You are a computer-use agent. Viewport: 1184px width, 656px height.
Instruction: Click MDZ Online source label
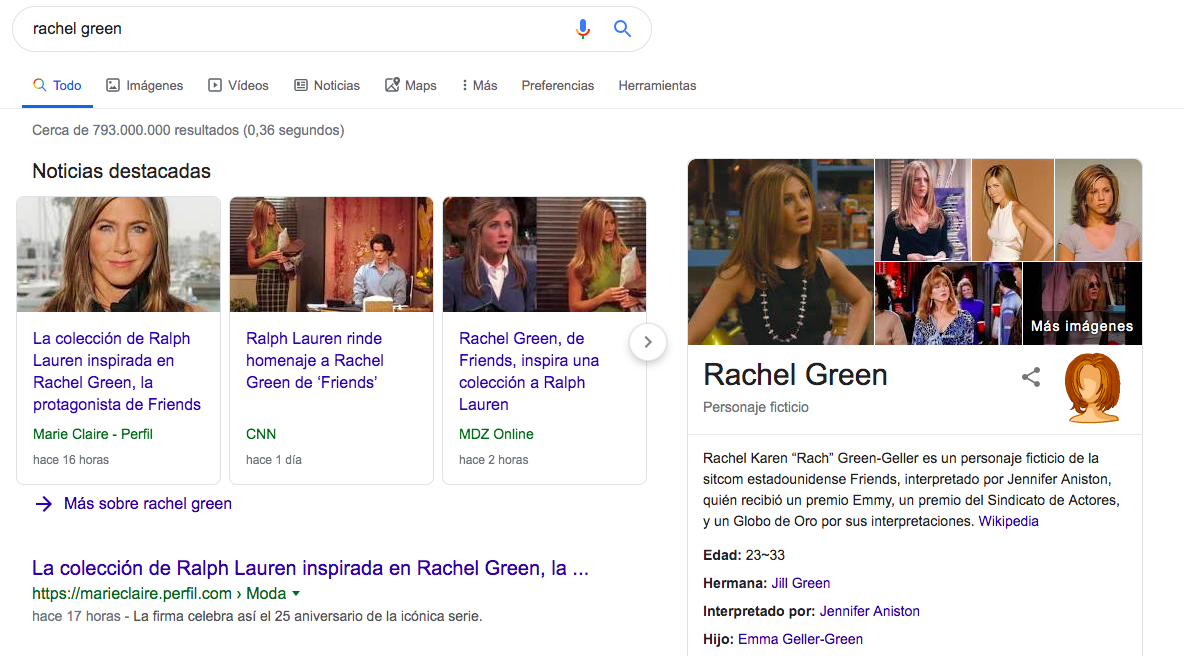coord(496,434)
